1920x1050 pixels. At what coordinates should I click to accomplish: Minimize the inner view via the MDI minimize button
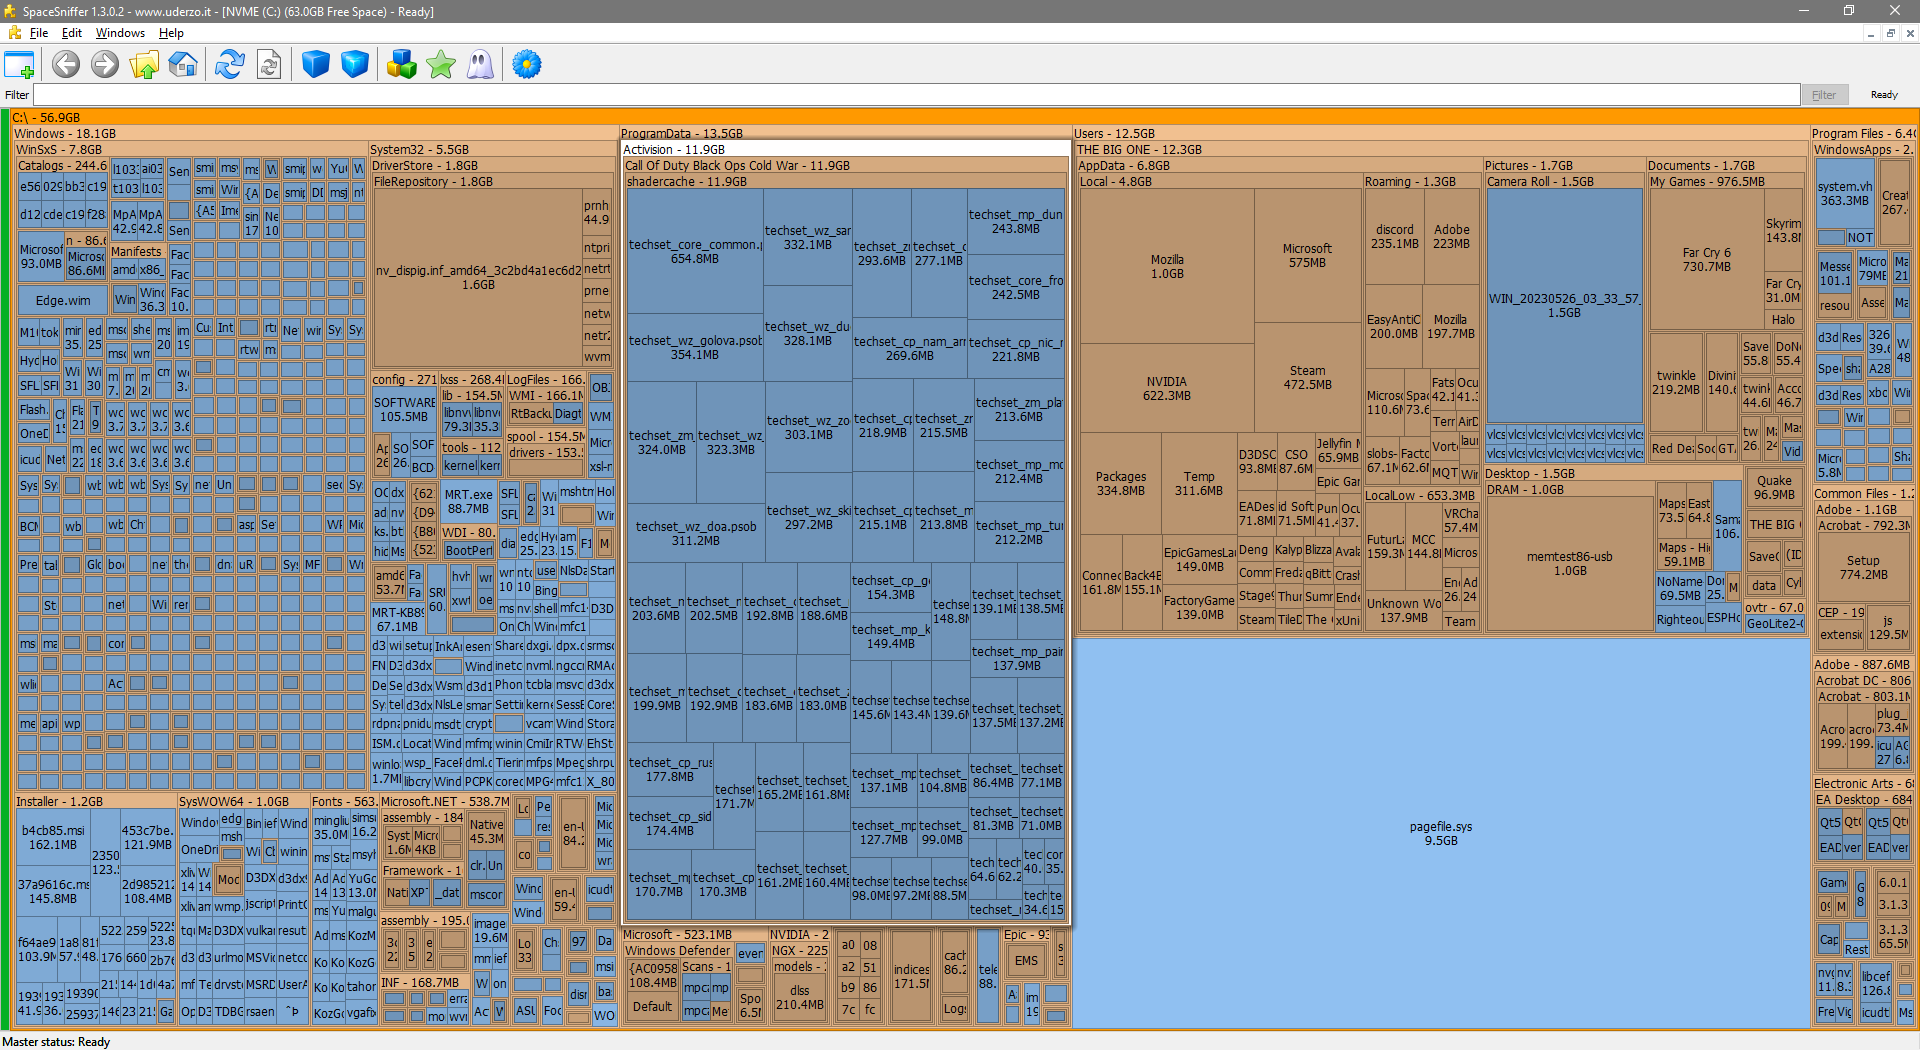(1871, 33)
